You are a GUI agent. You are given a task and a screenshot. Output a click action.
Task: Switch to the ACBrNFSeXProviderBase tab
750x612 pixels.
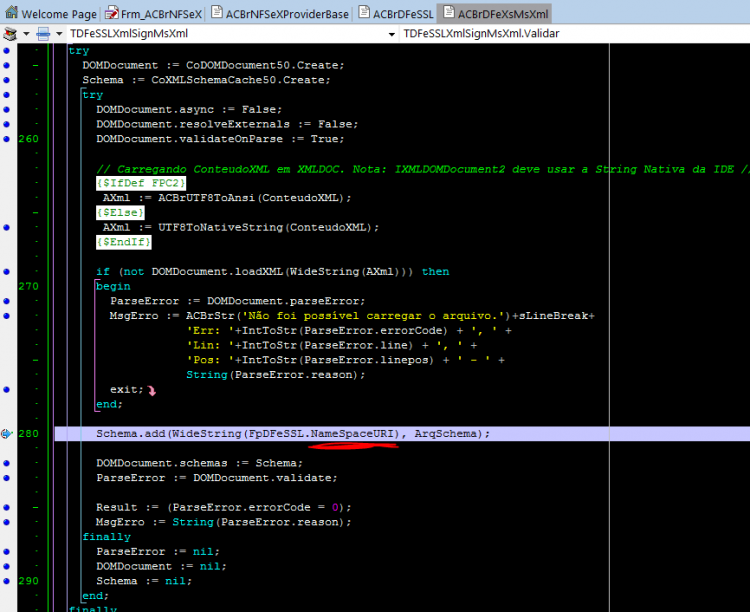point(280,13)
